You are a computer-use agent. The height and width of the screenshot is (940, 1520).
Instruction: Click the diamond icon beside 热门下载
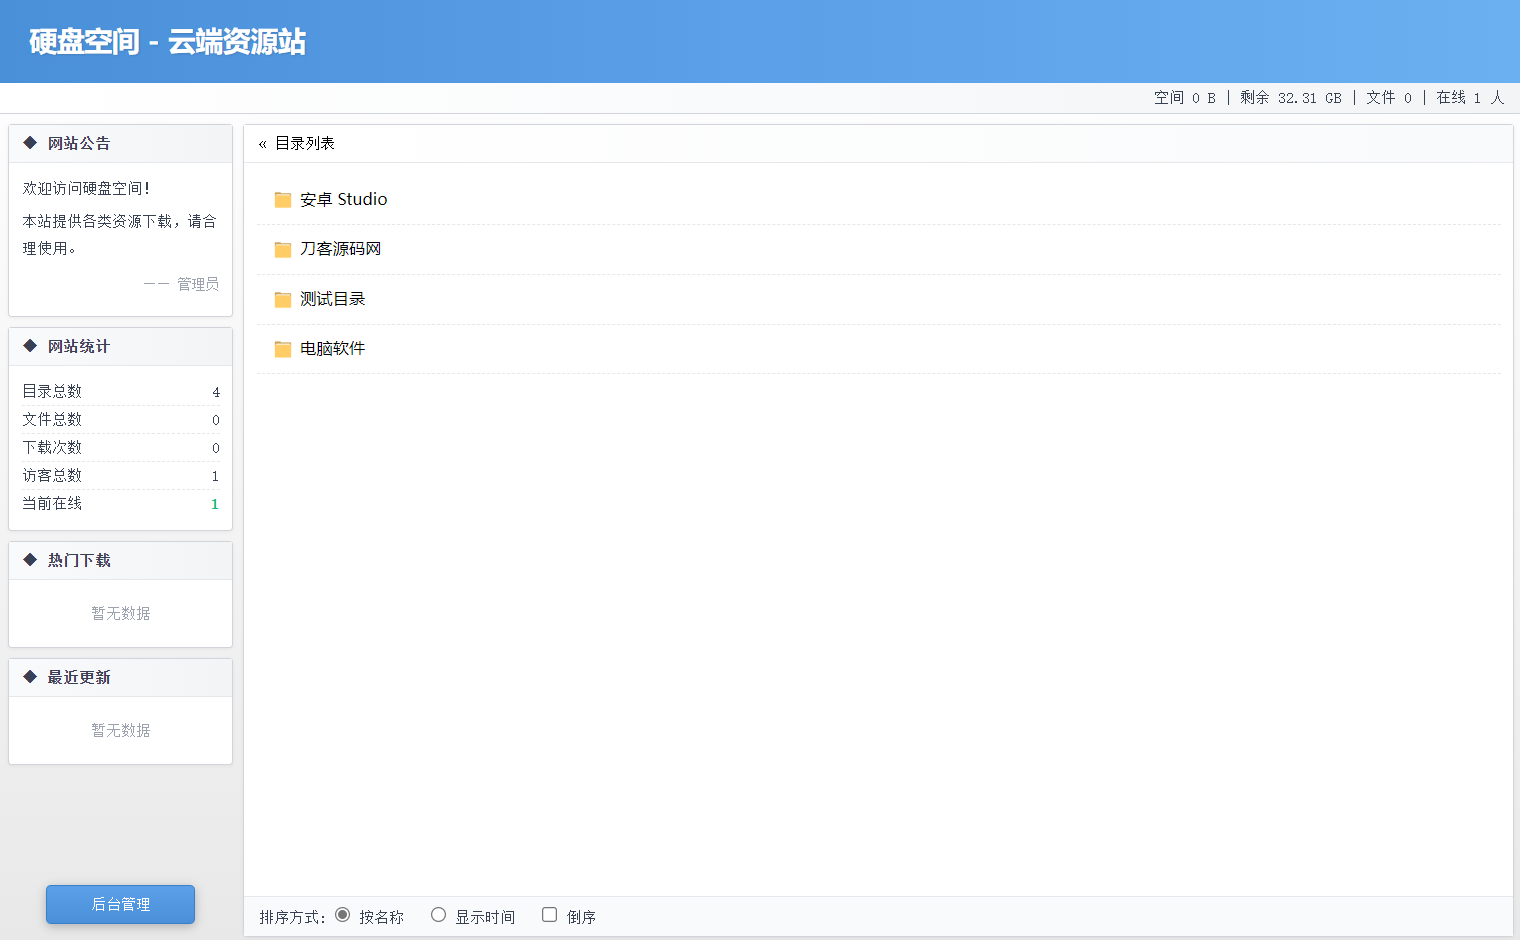tap(28, 560)
